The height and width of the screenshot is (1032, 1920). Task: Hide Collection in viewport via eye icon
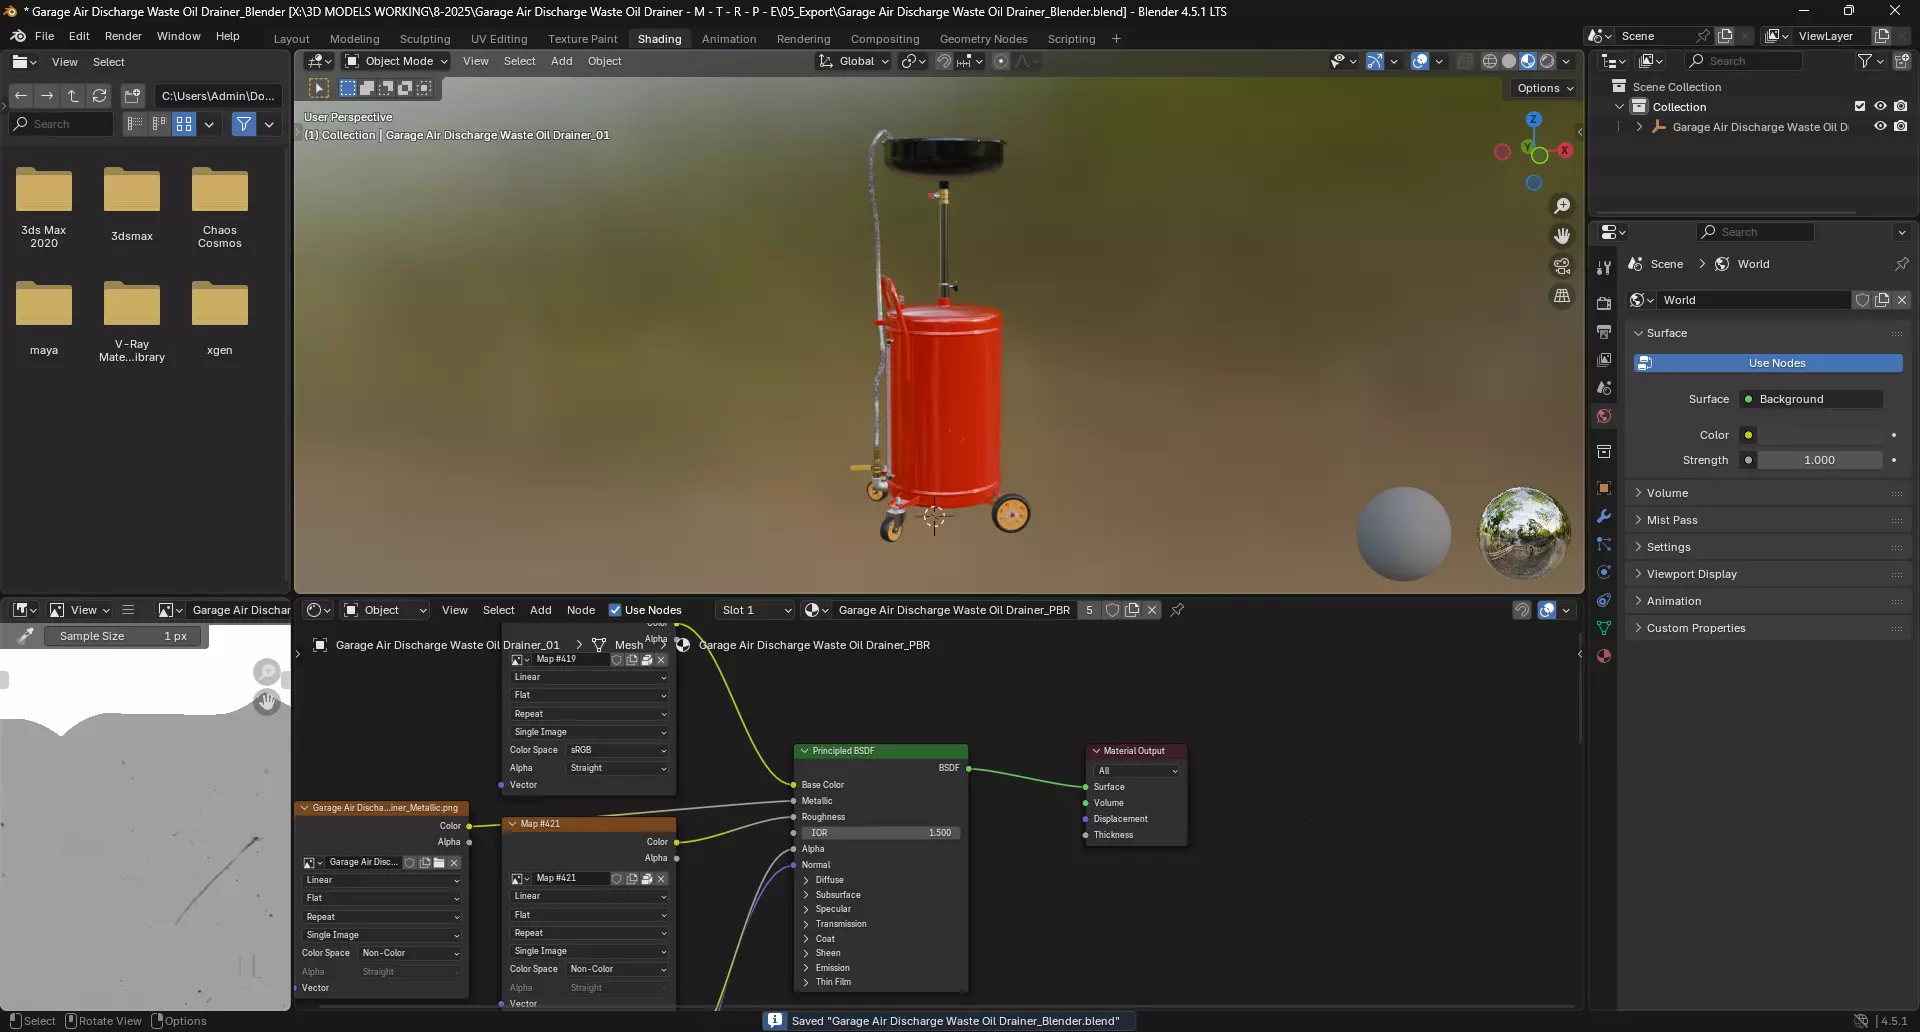pos(1880,106)
